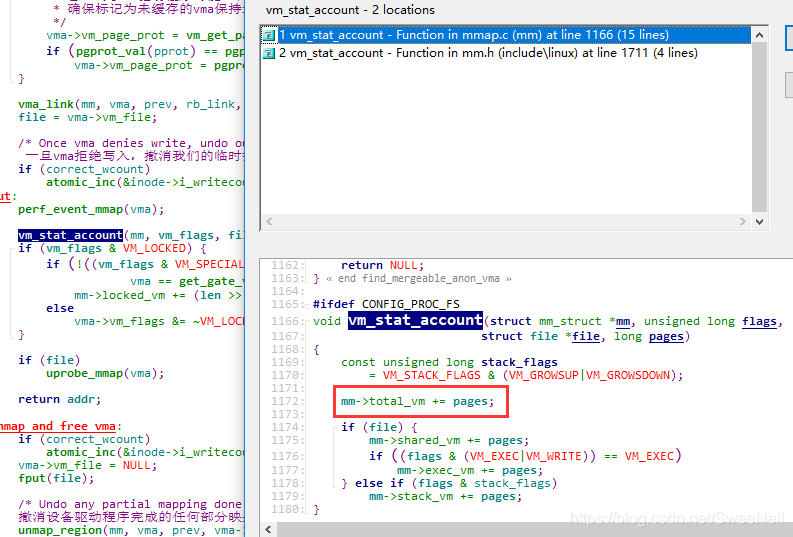Click 'return addr;' in left editor
The width and height of the screenshot is (793, 537).
coord(60,399)
